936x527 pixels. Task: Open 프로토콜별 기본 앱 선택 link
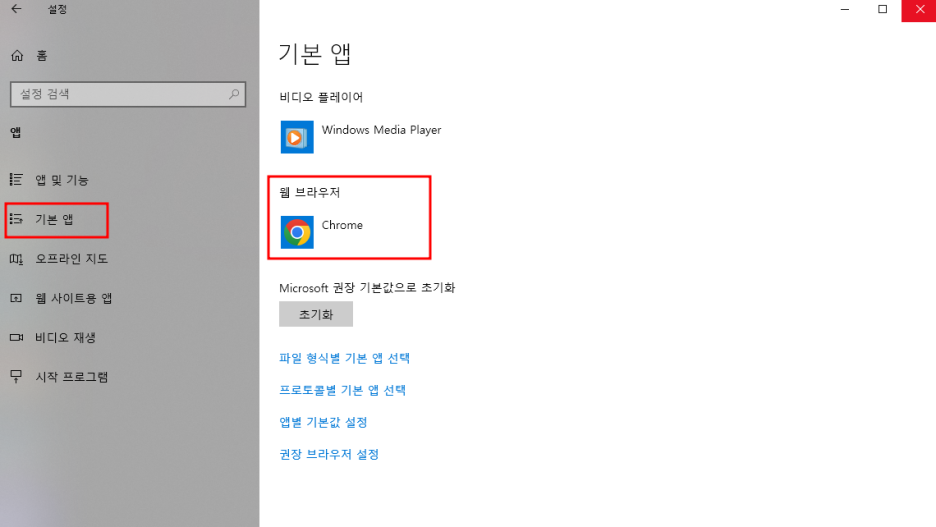click(343, 390)
